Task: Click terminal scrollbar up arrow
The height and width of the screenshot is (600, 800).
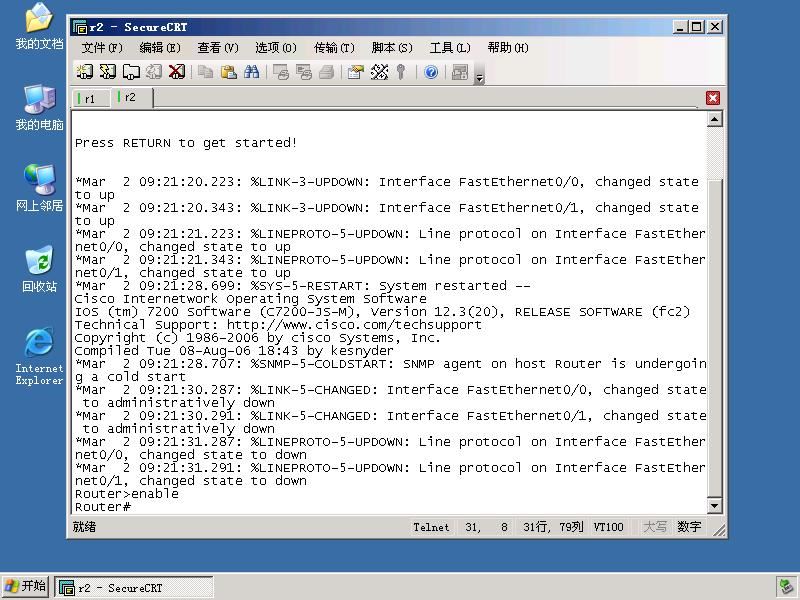Action: point(714,119)
